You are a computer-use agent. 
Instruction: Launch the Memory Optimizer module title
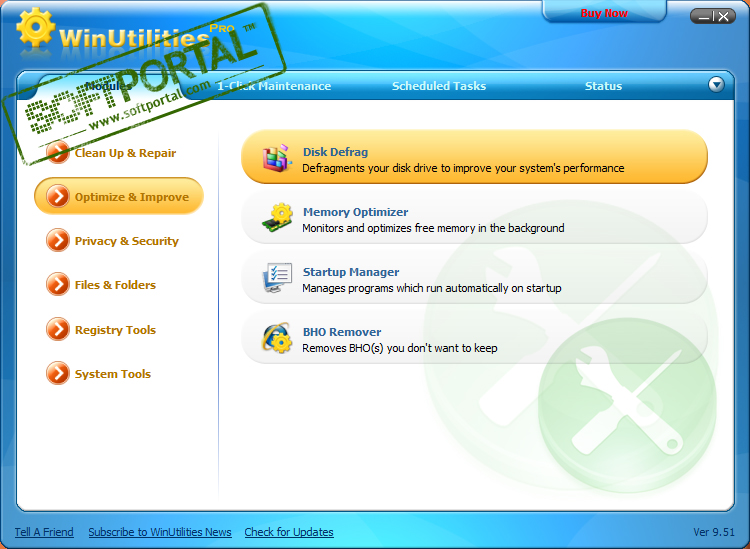point(355,212)
